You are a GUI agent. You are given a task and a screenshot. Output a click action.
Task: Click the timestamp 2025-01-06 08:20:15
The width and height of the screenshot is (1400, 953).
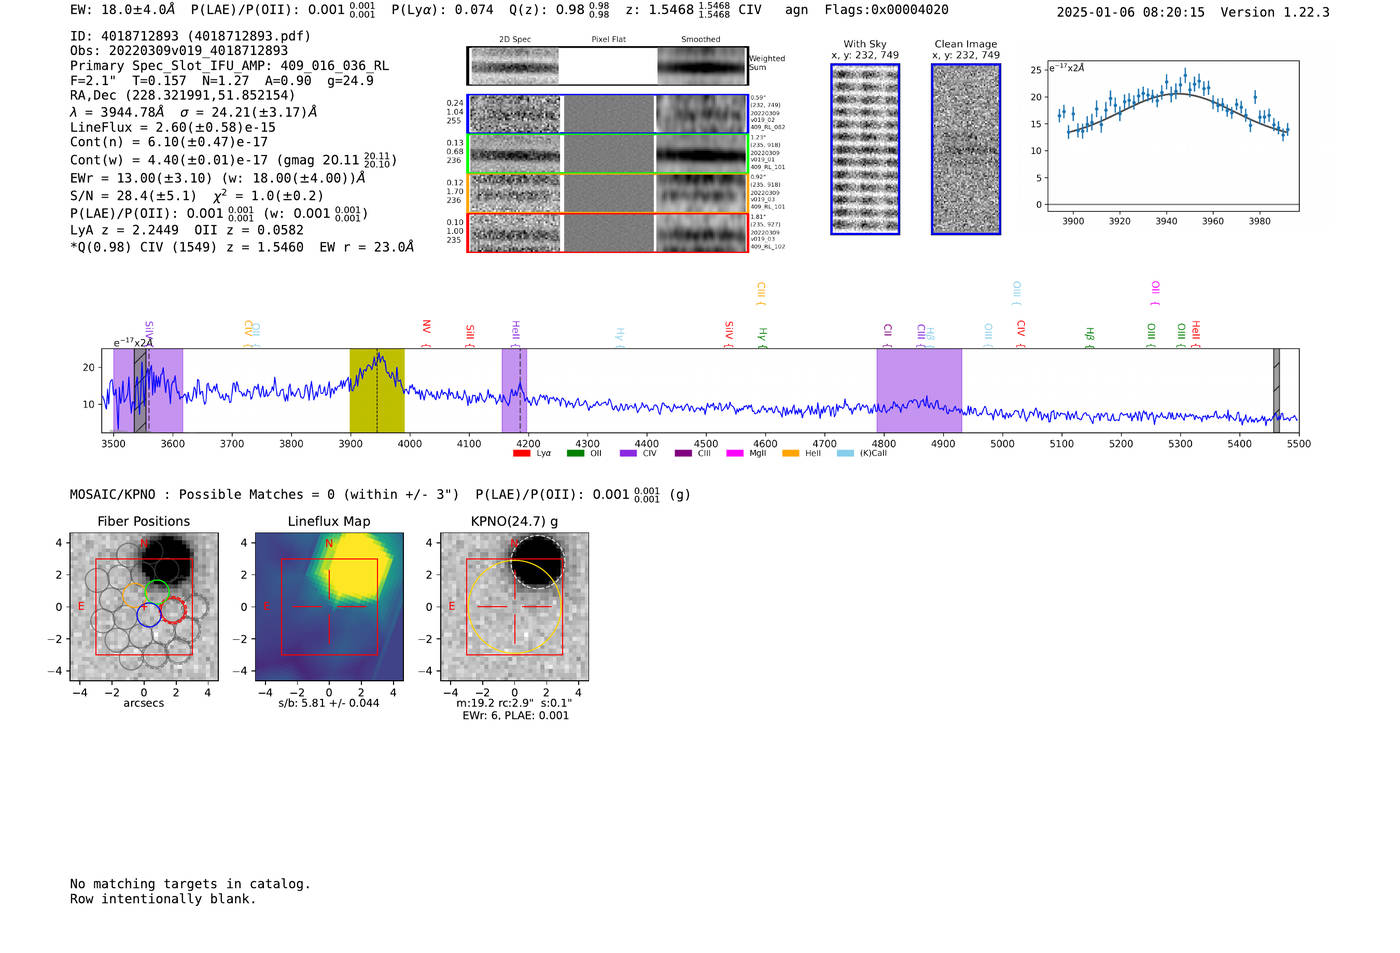coord(1131,12)
